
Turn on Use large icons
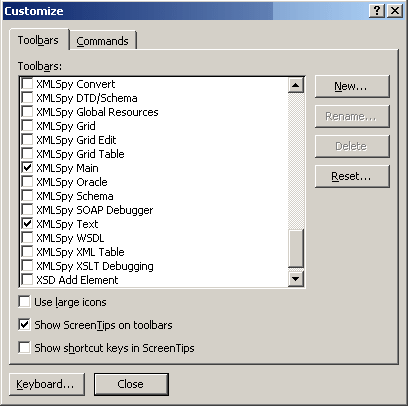click(24, 302)
